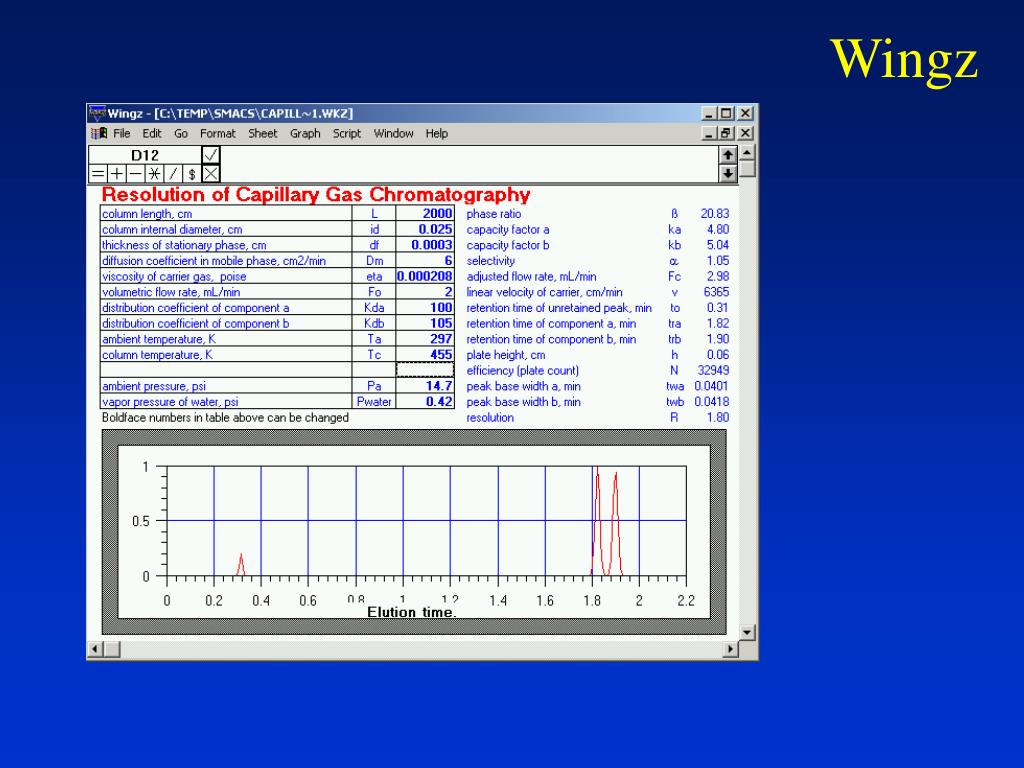Click horizontal scrollbar right arrow
Viewport: 1024px width, 768px height.
tap(731, 649)
